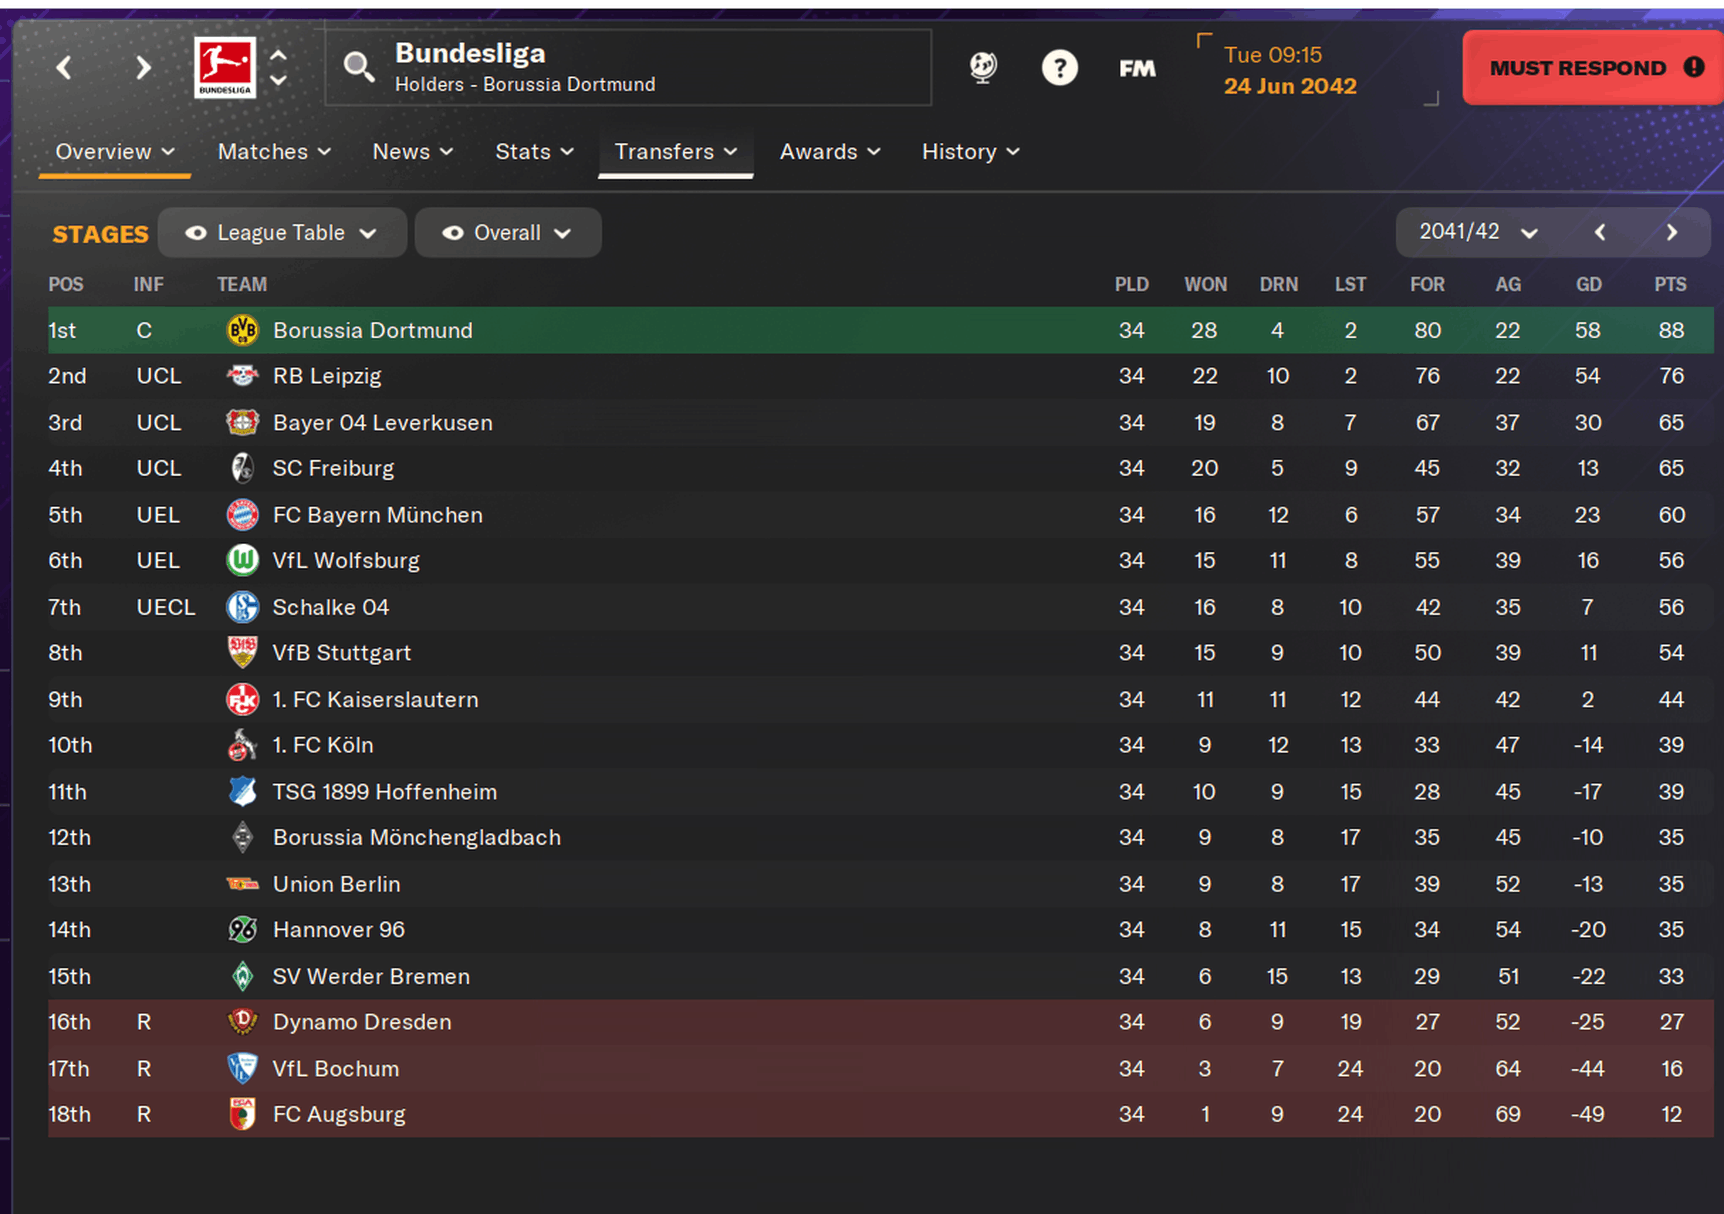Open the Transfers tab
1724x1214 pixels.
pos(675,152)
